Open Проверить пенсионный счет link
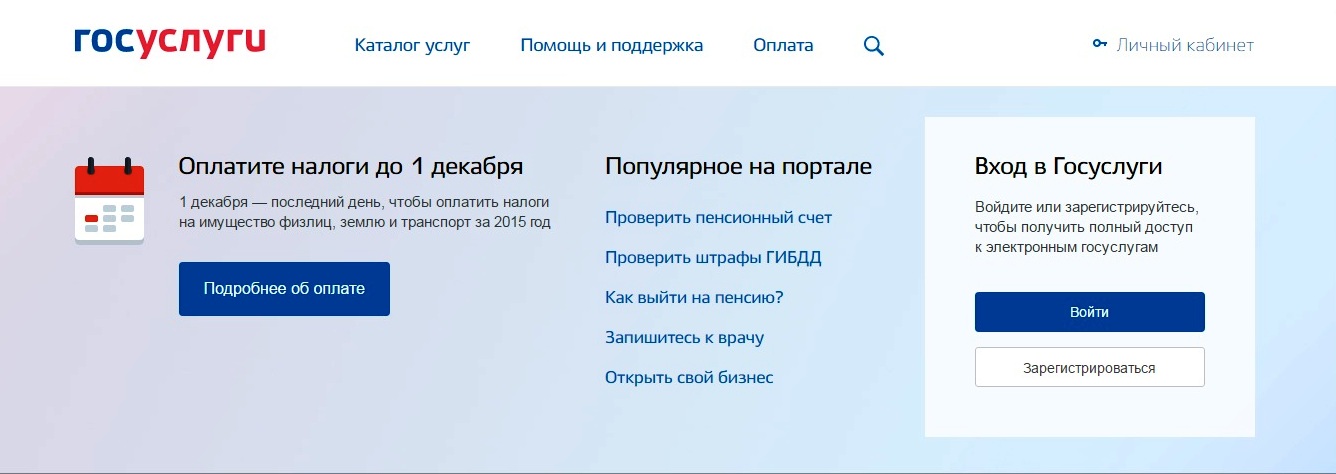The height and width of the screenshot is (474, 1336). pos(719,217)
